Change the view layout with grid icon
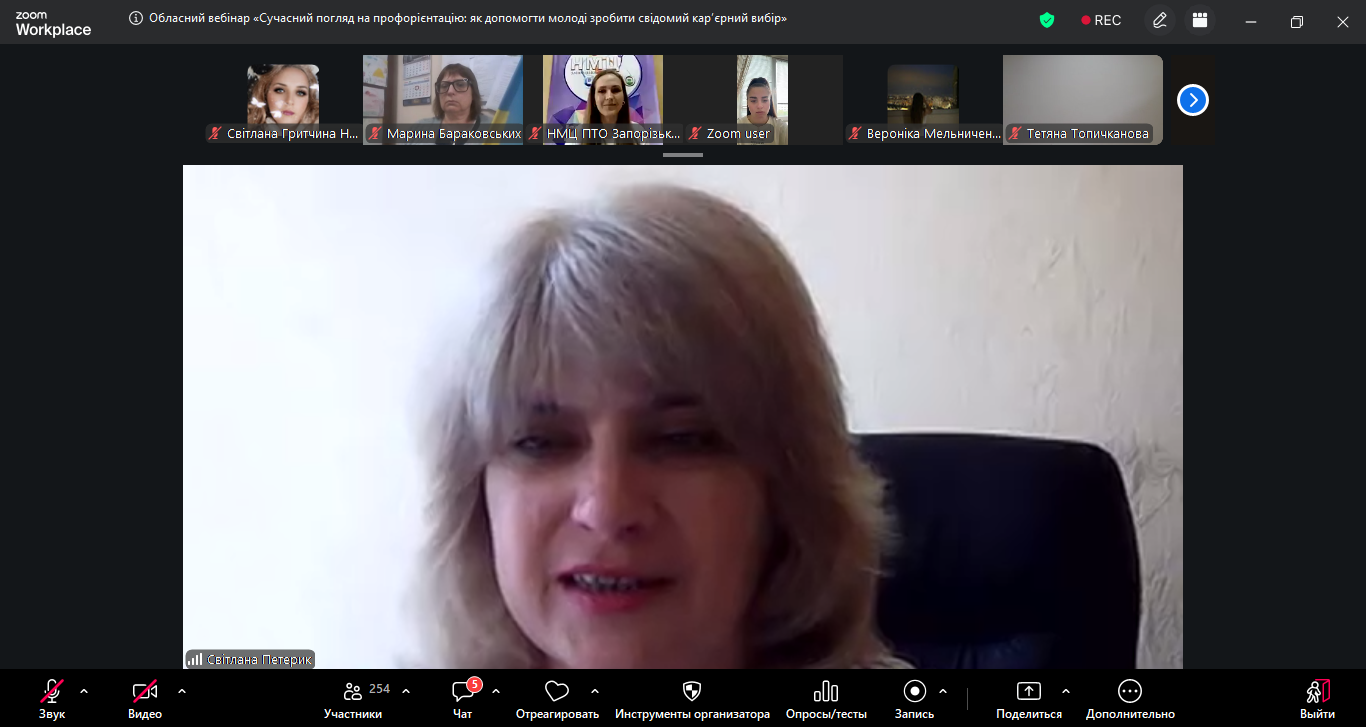Screen dimensions: 1366x728 (x=1200, y=20)
